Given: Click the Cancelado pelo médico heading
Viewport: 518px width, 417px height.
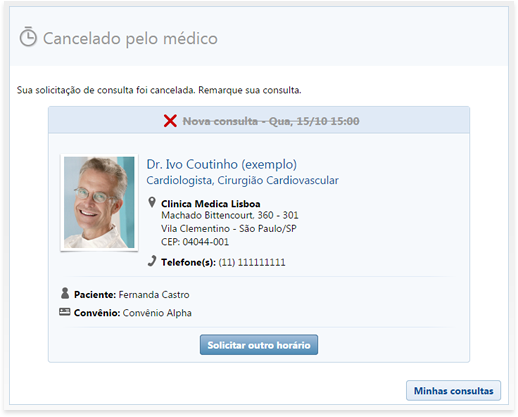Looking at the screenshot, I should click(x=130, y=38).
